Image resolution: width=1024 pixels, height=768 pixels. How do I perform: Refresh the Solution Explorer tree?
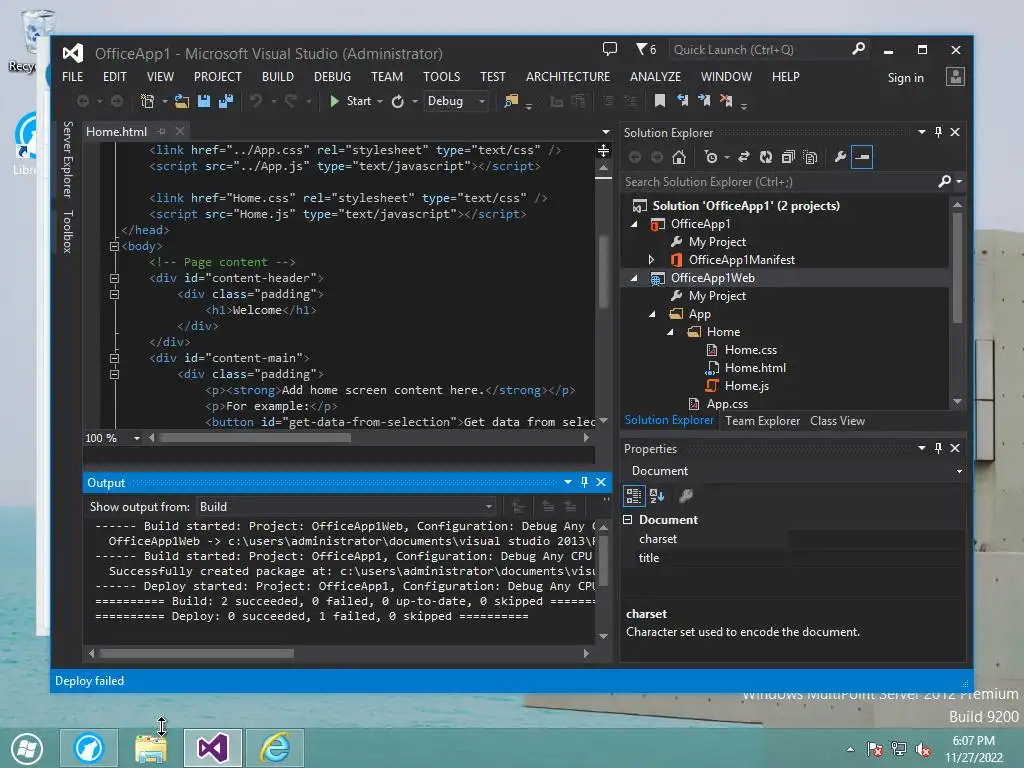tap(765, 157)
